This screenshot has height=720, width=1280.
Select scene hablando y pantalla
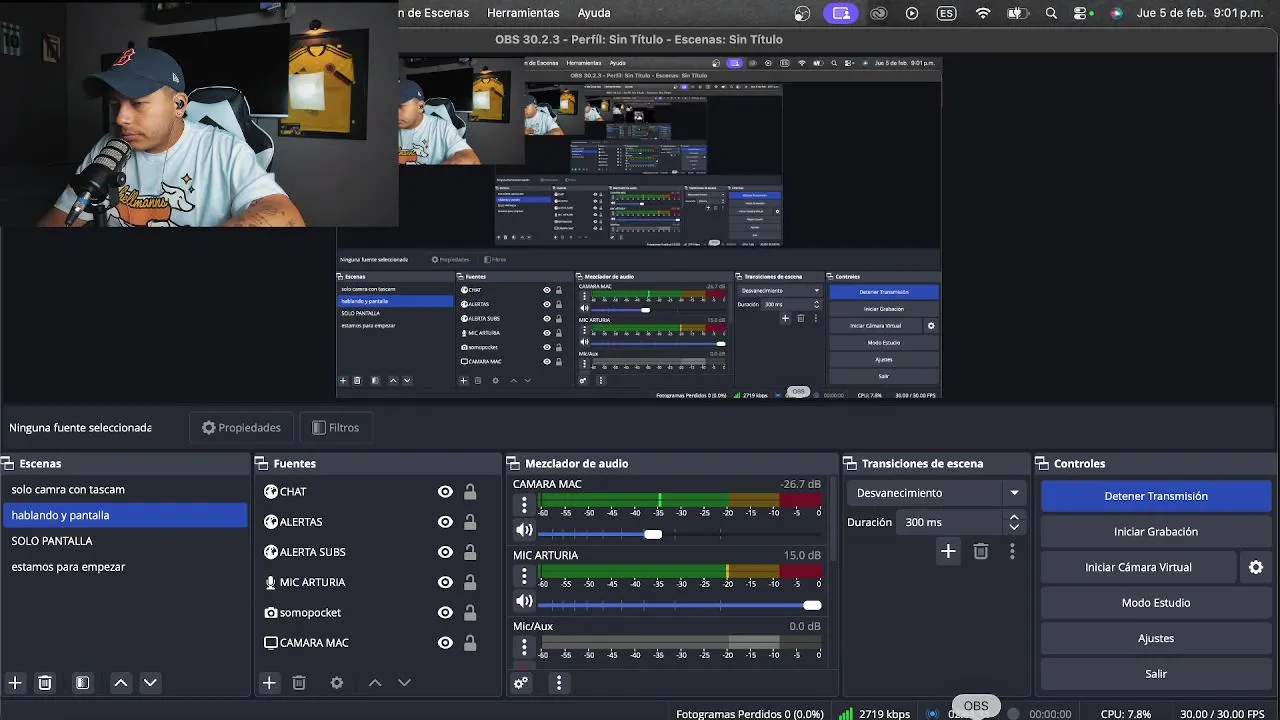(x=124, y=515)
